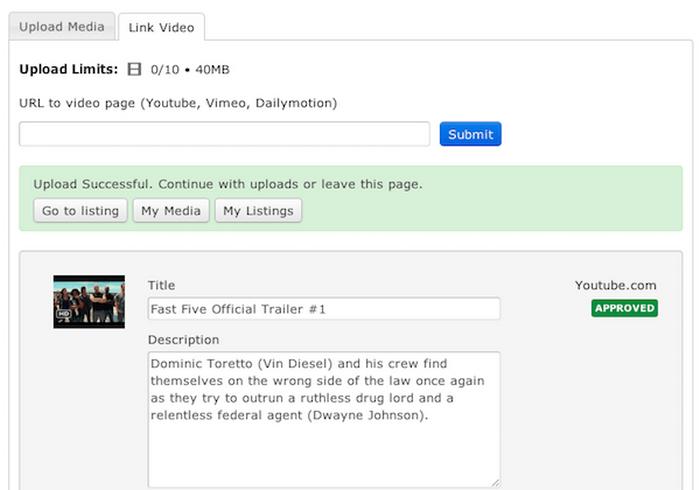Switch to the Upload Media tab

pos(62,27)
